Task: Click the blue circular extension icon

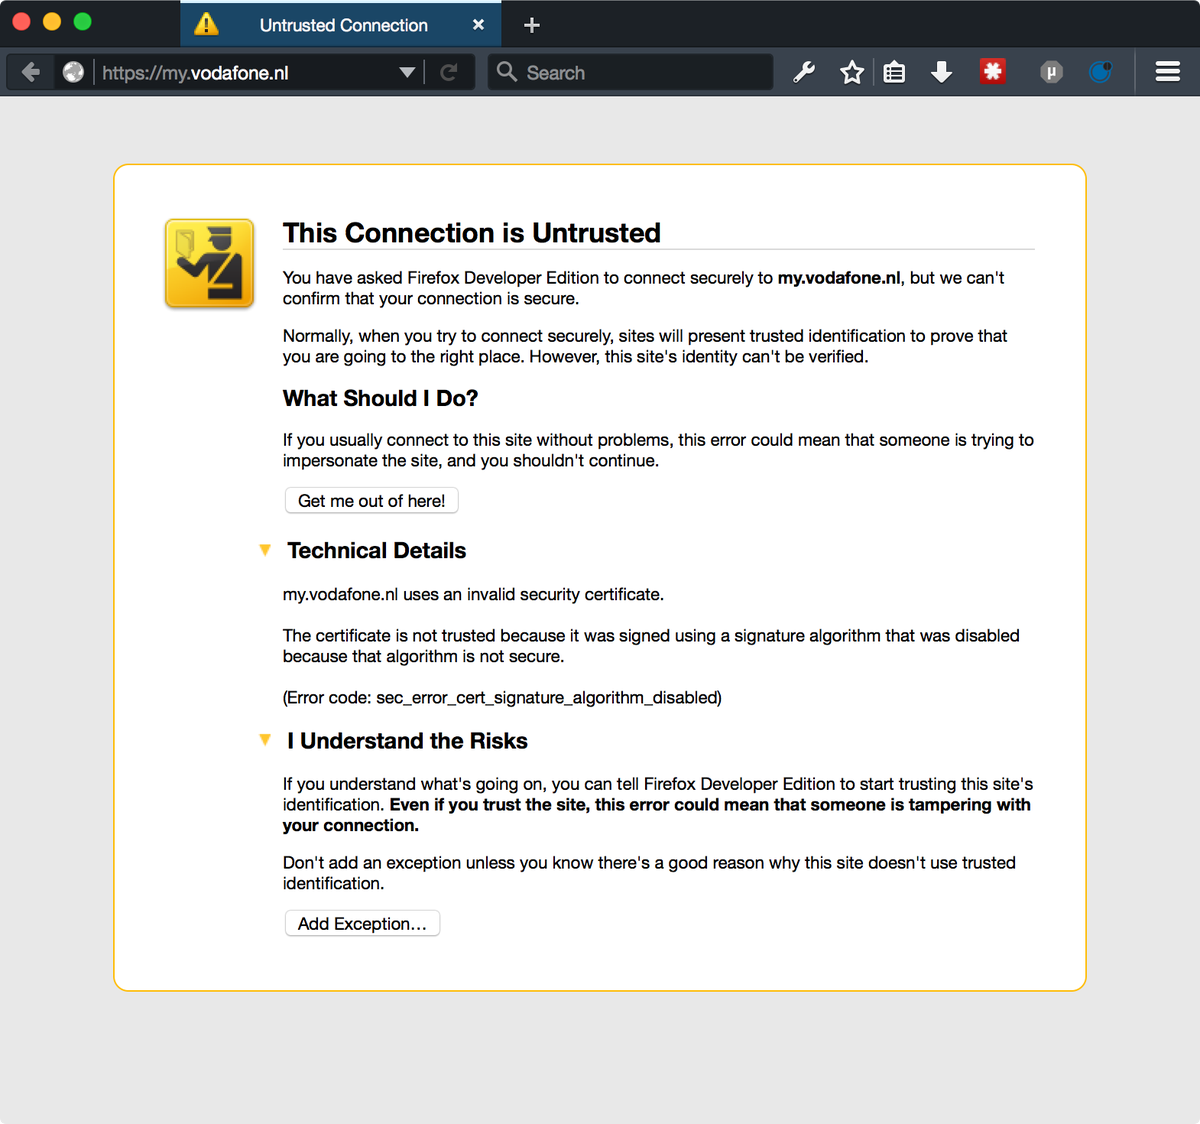Action: pos(1100,72)
